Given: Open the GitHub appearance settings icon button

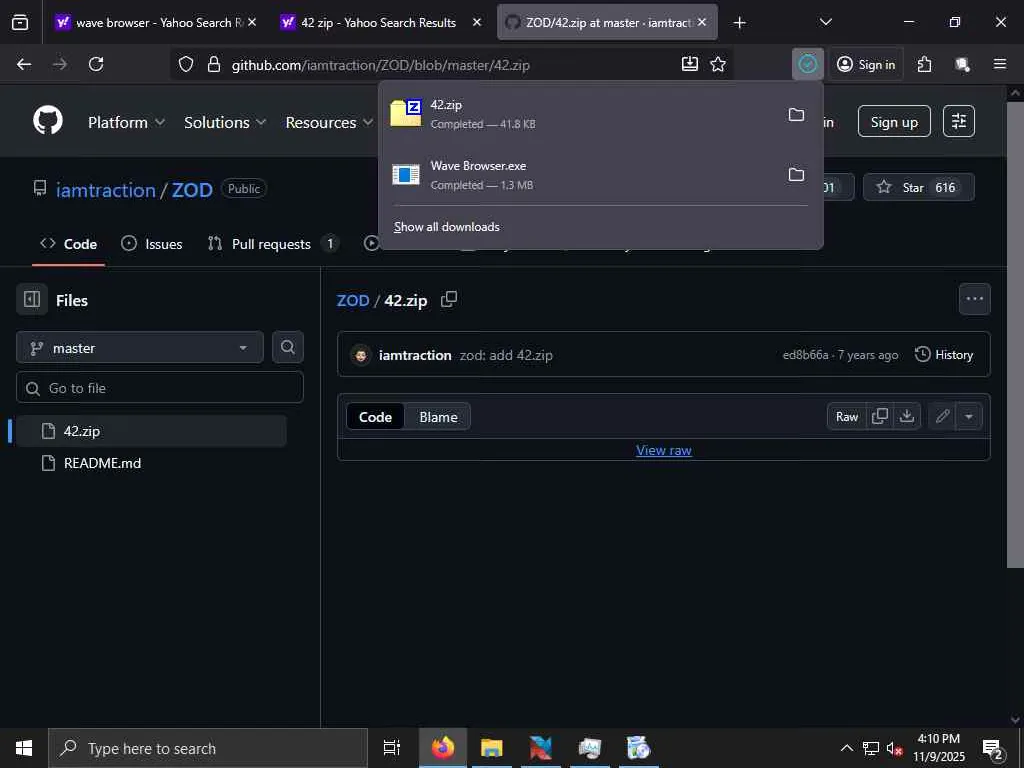Looking at the screenshot, I should (959, 121).
